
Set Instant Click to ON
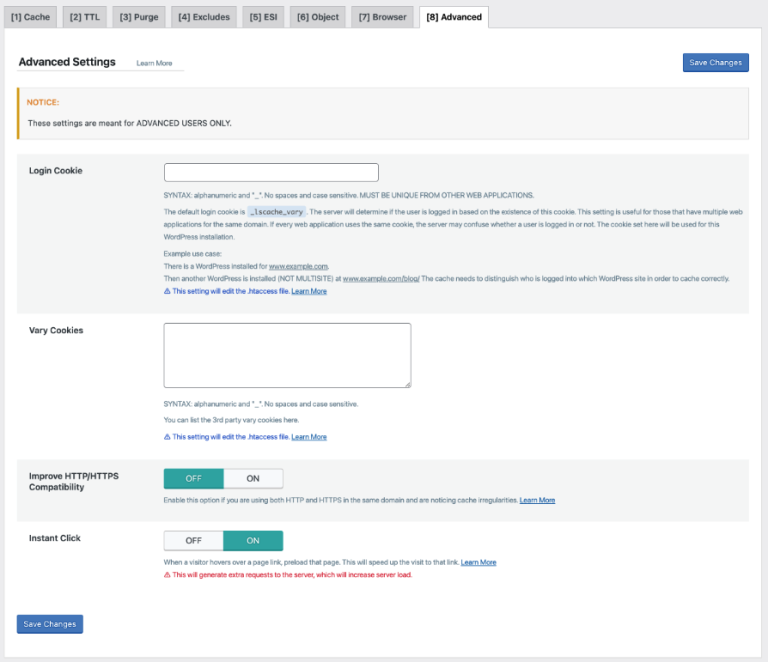click(253, 541)
